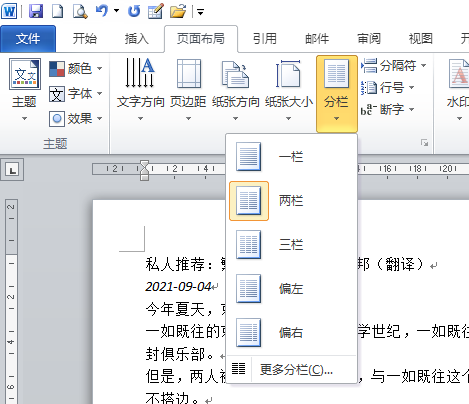This screenshot has height=404, width=469.
Task: Click the indent marker on horizontal ruler
Action: (144, 170)
